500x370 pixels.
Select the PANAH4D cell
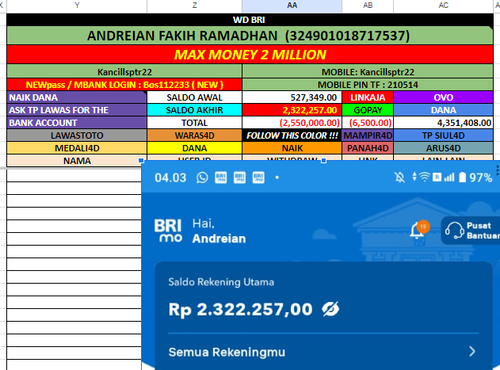[x=368, y=148]
